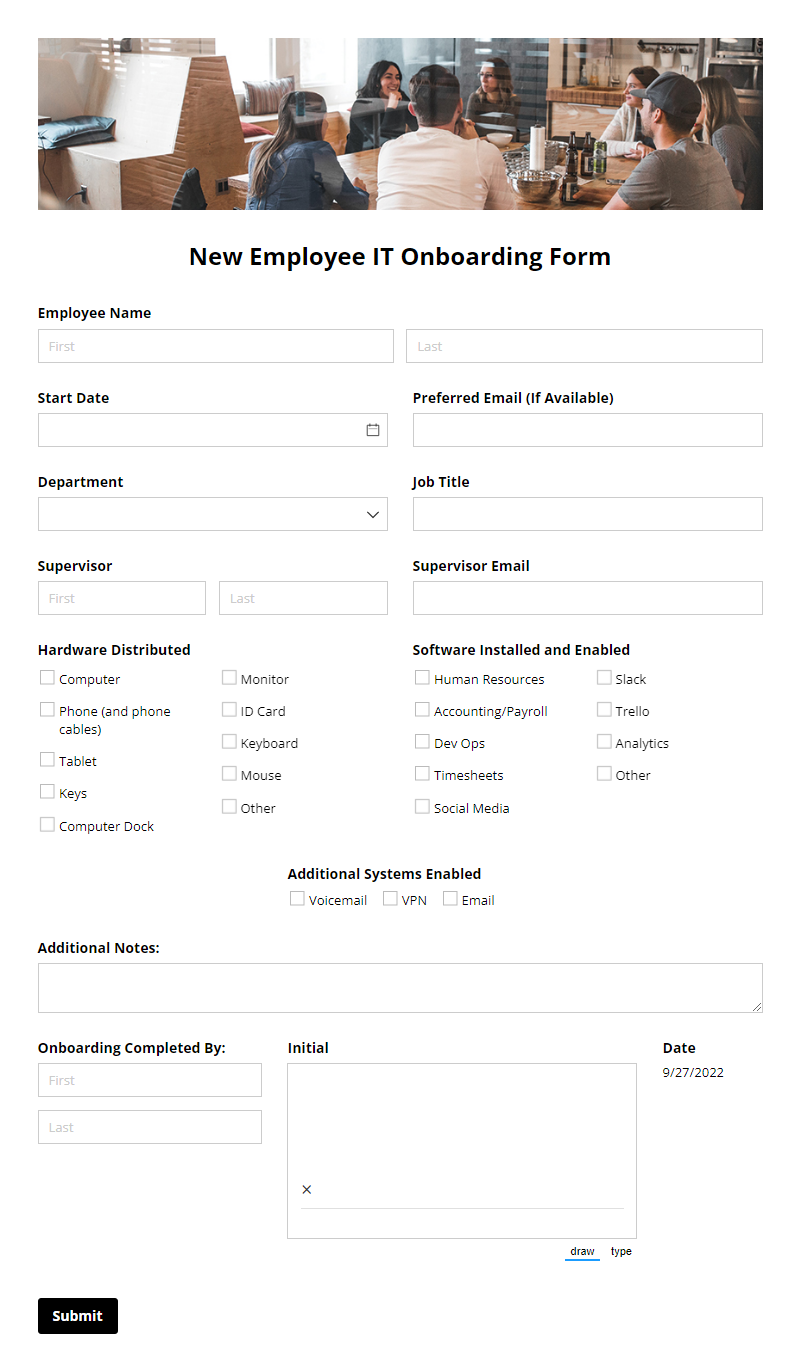This screenshot has width=800, height=1372.
Task: Click the Preferred Email field
Action: tap(587, 430)
